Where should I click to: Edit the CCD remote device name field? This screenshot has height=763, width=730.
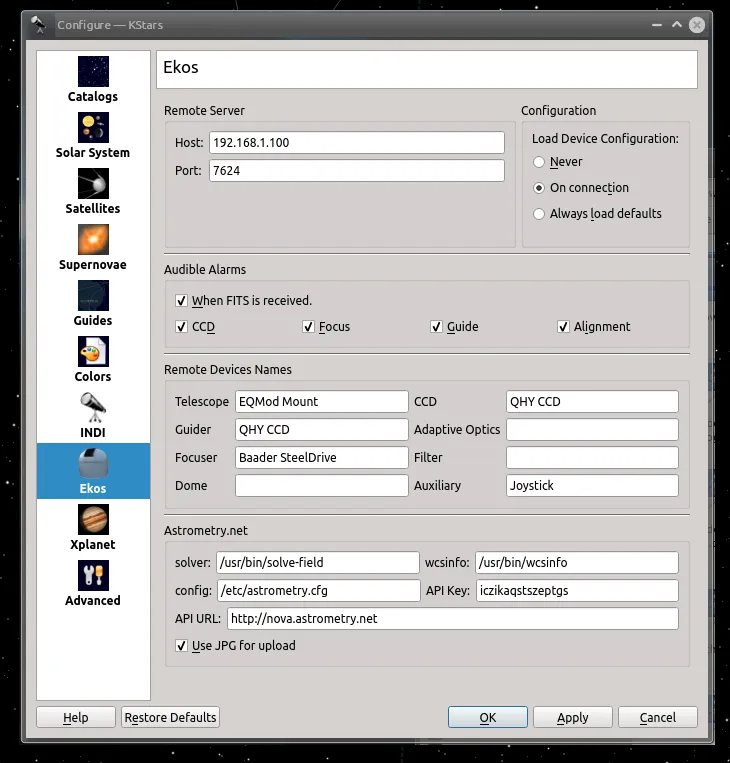point(592,401)
